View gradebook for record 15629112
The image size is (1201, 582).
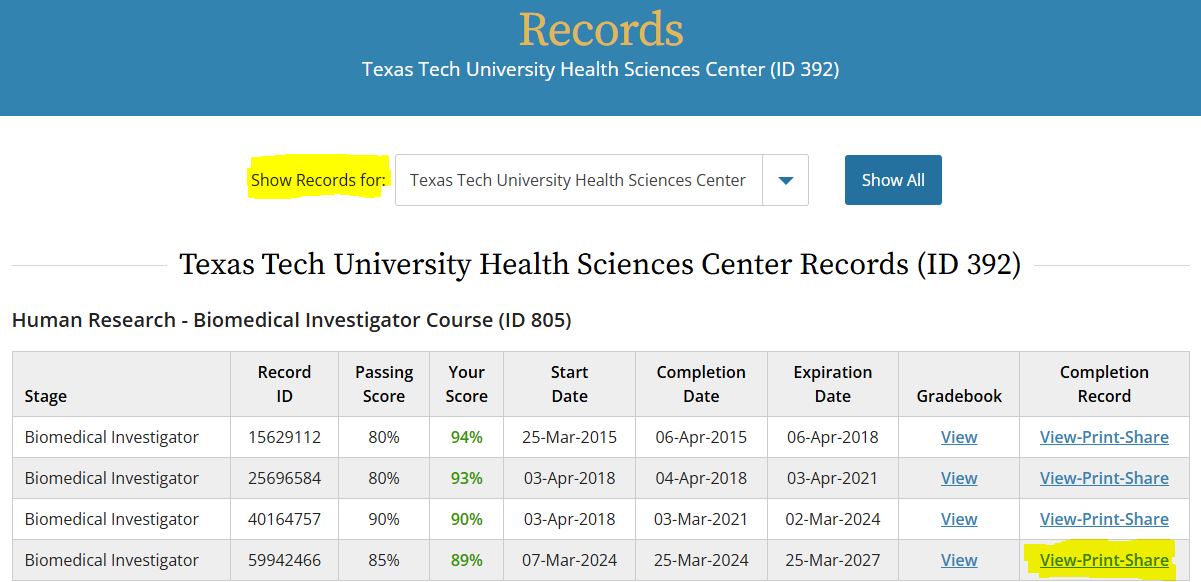click(x=959, y=437)
